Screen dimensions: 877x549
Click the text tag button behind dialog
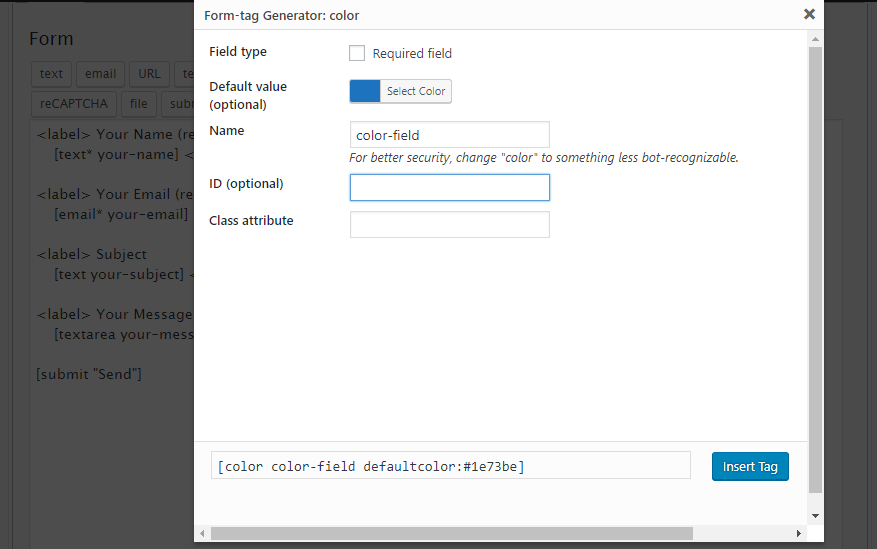[x=51, y=74]
